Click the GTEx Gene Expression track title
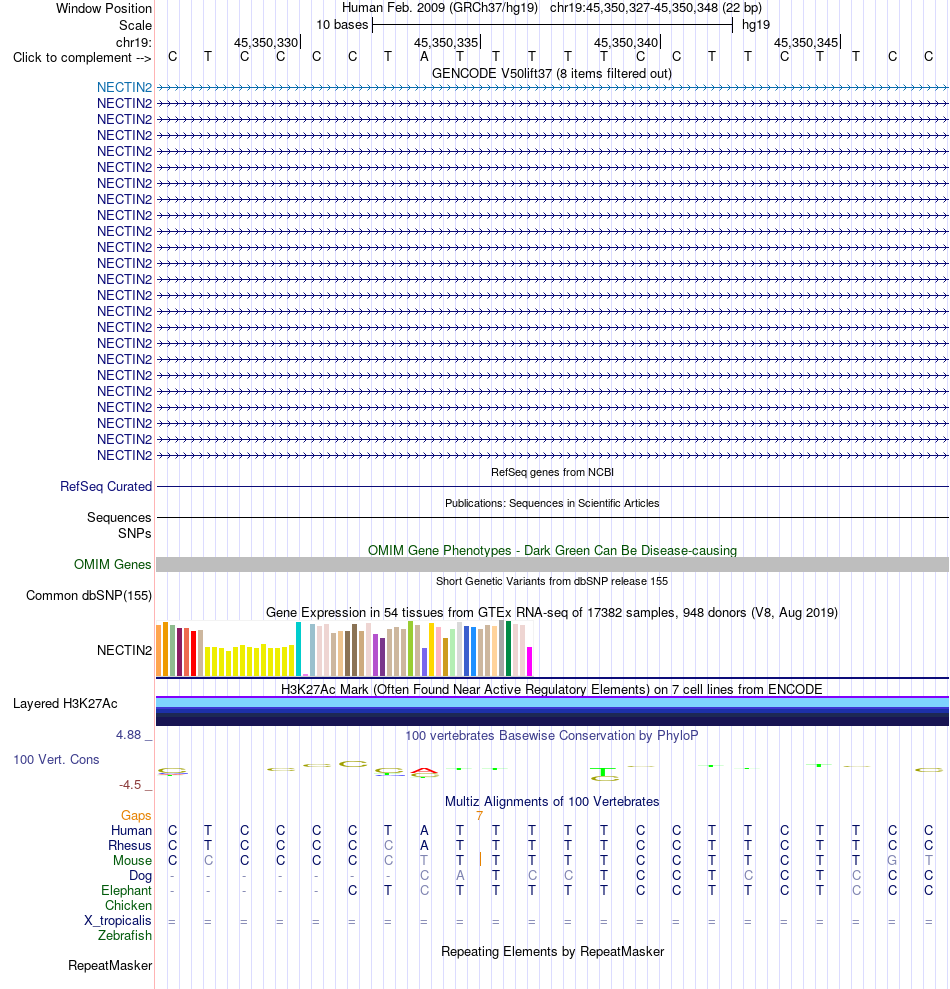Viewport: 950px width, 989px height. [x=552, y=612]
